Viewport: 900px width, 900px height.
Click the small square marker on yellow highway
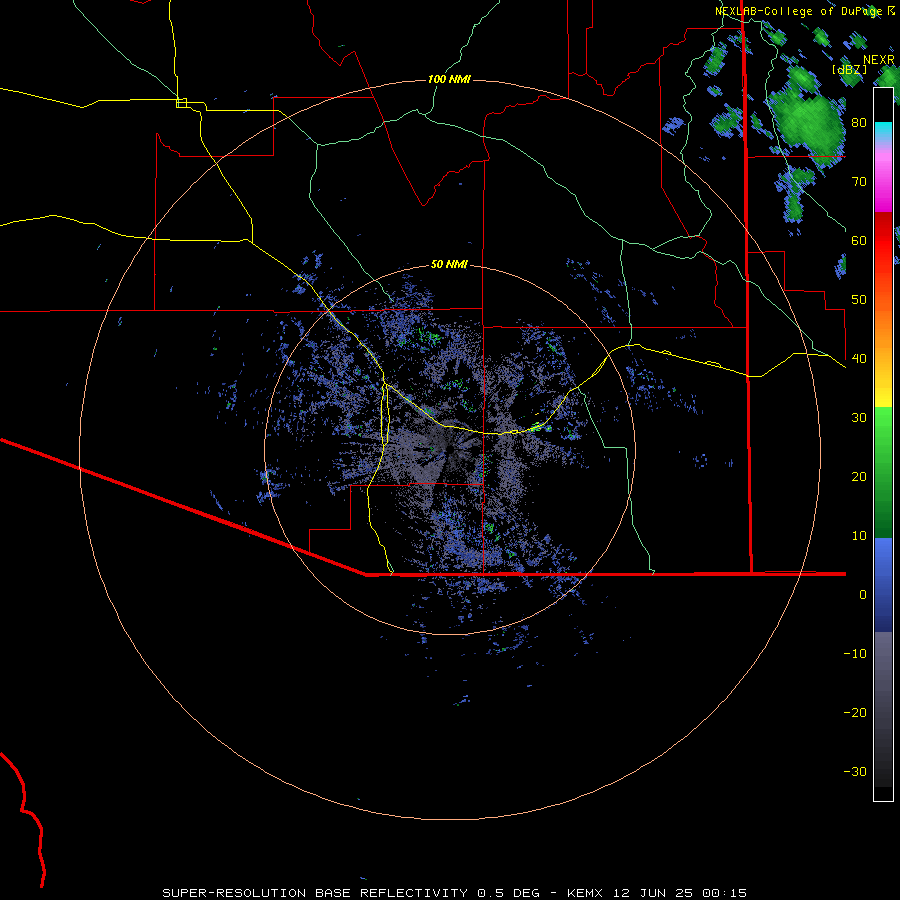(x=181, y=103)
